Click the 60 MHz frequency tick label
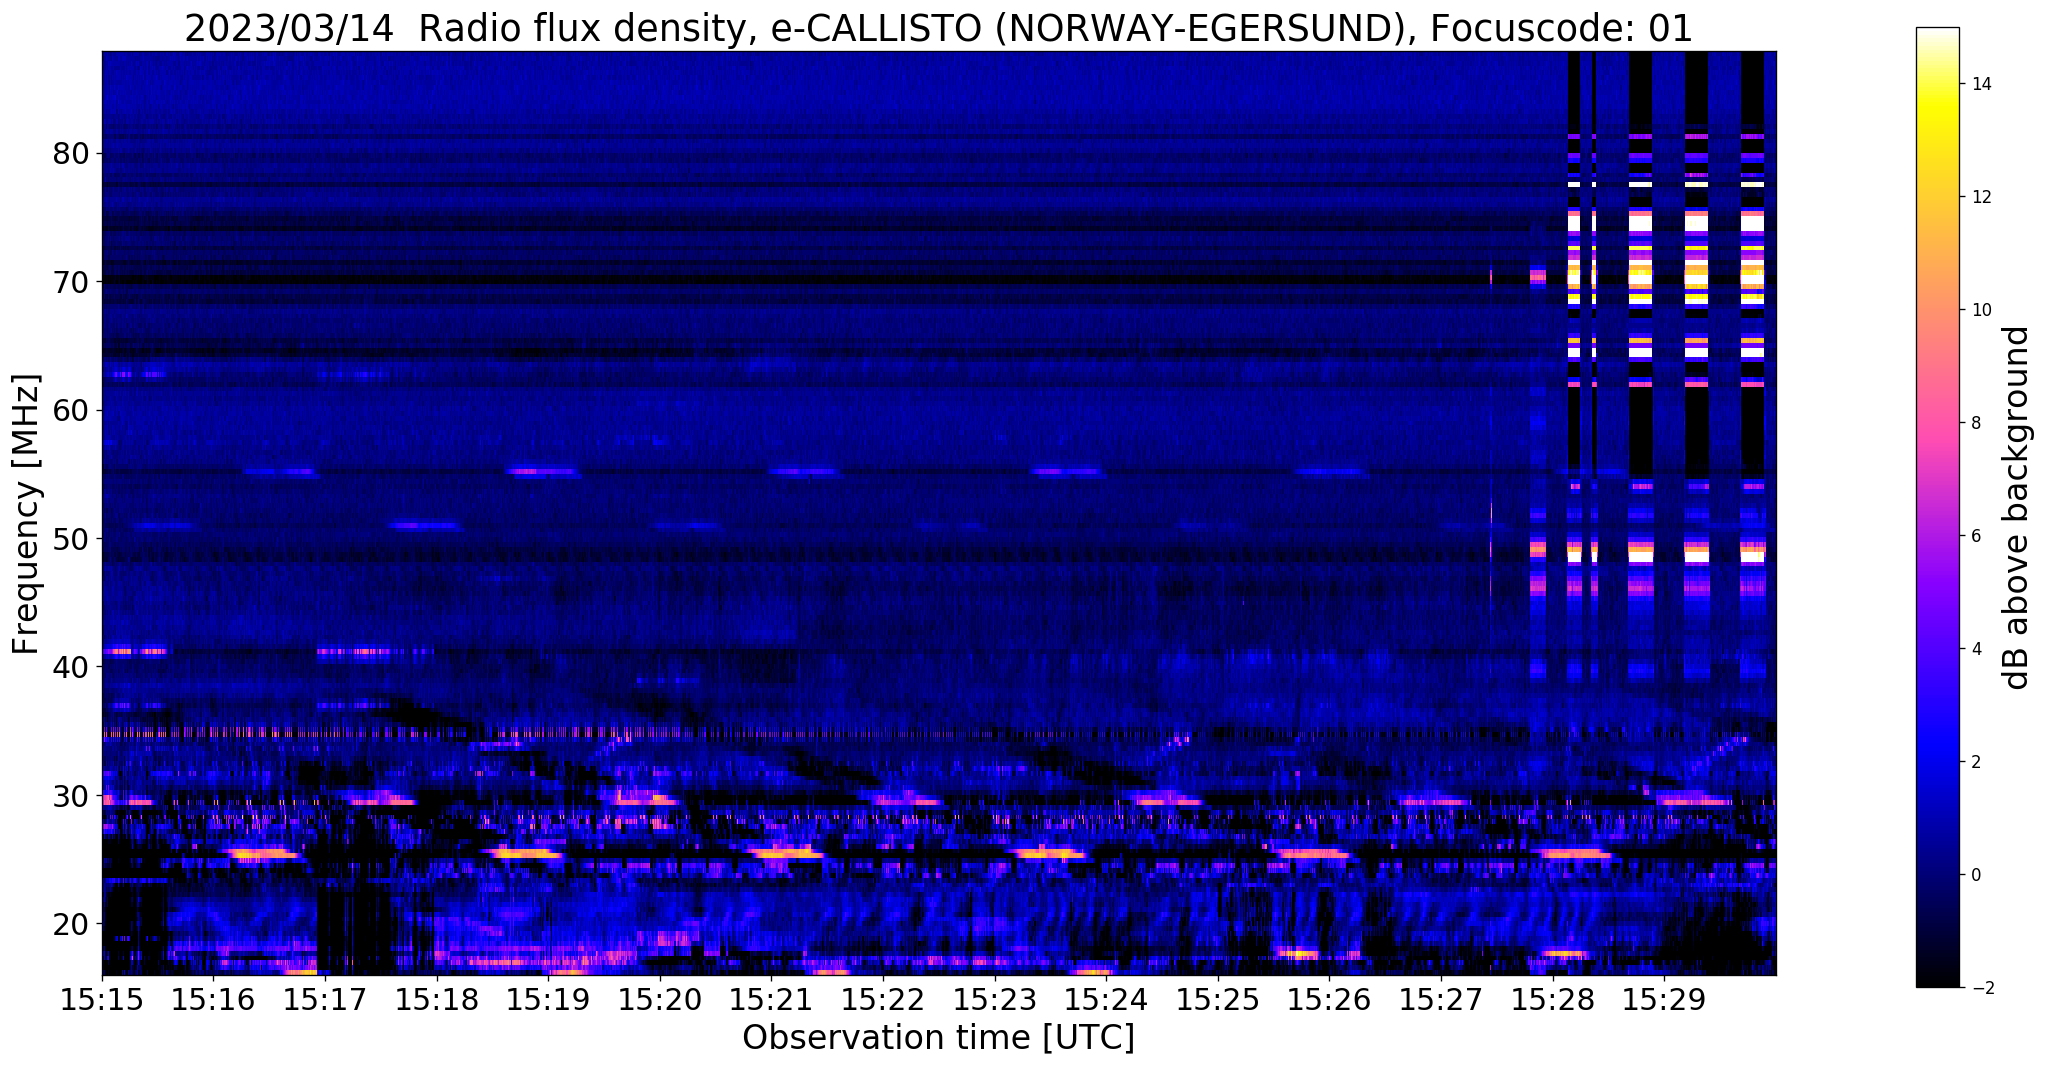2047x1067 pixels. [70, 410]
